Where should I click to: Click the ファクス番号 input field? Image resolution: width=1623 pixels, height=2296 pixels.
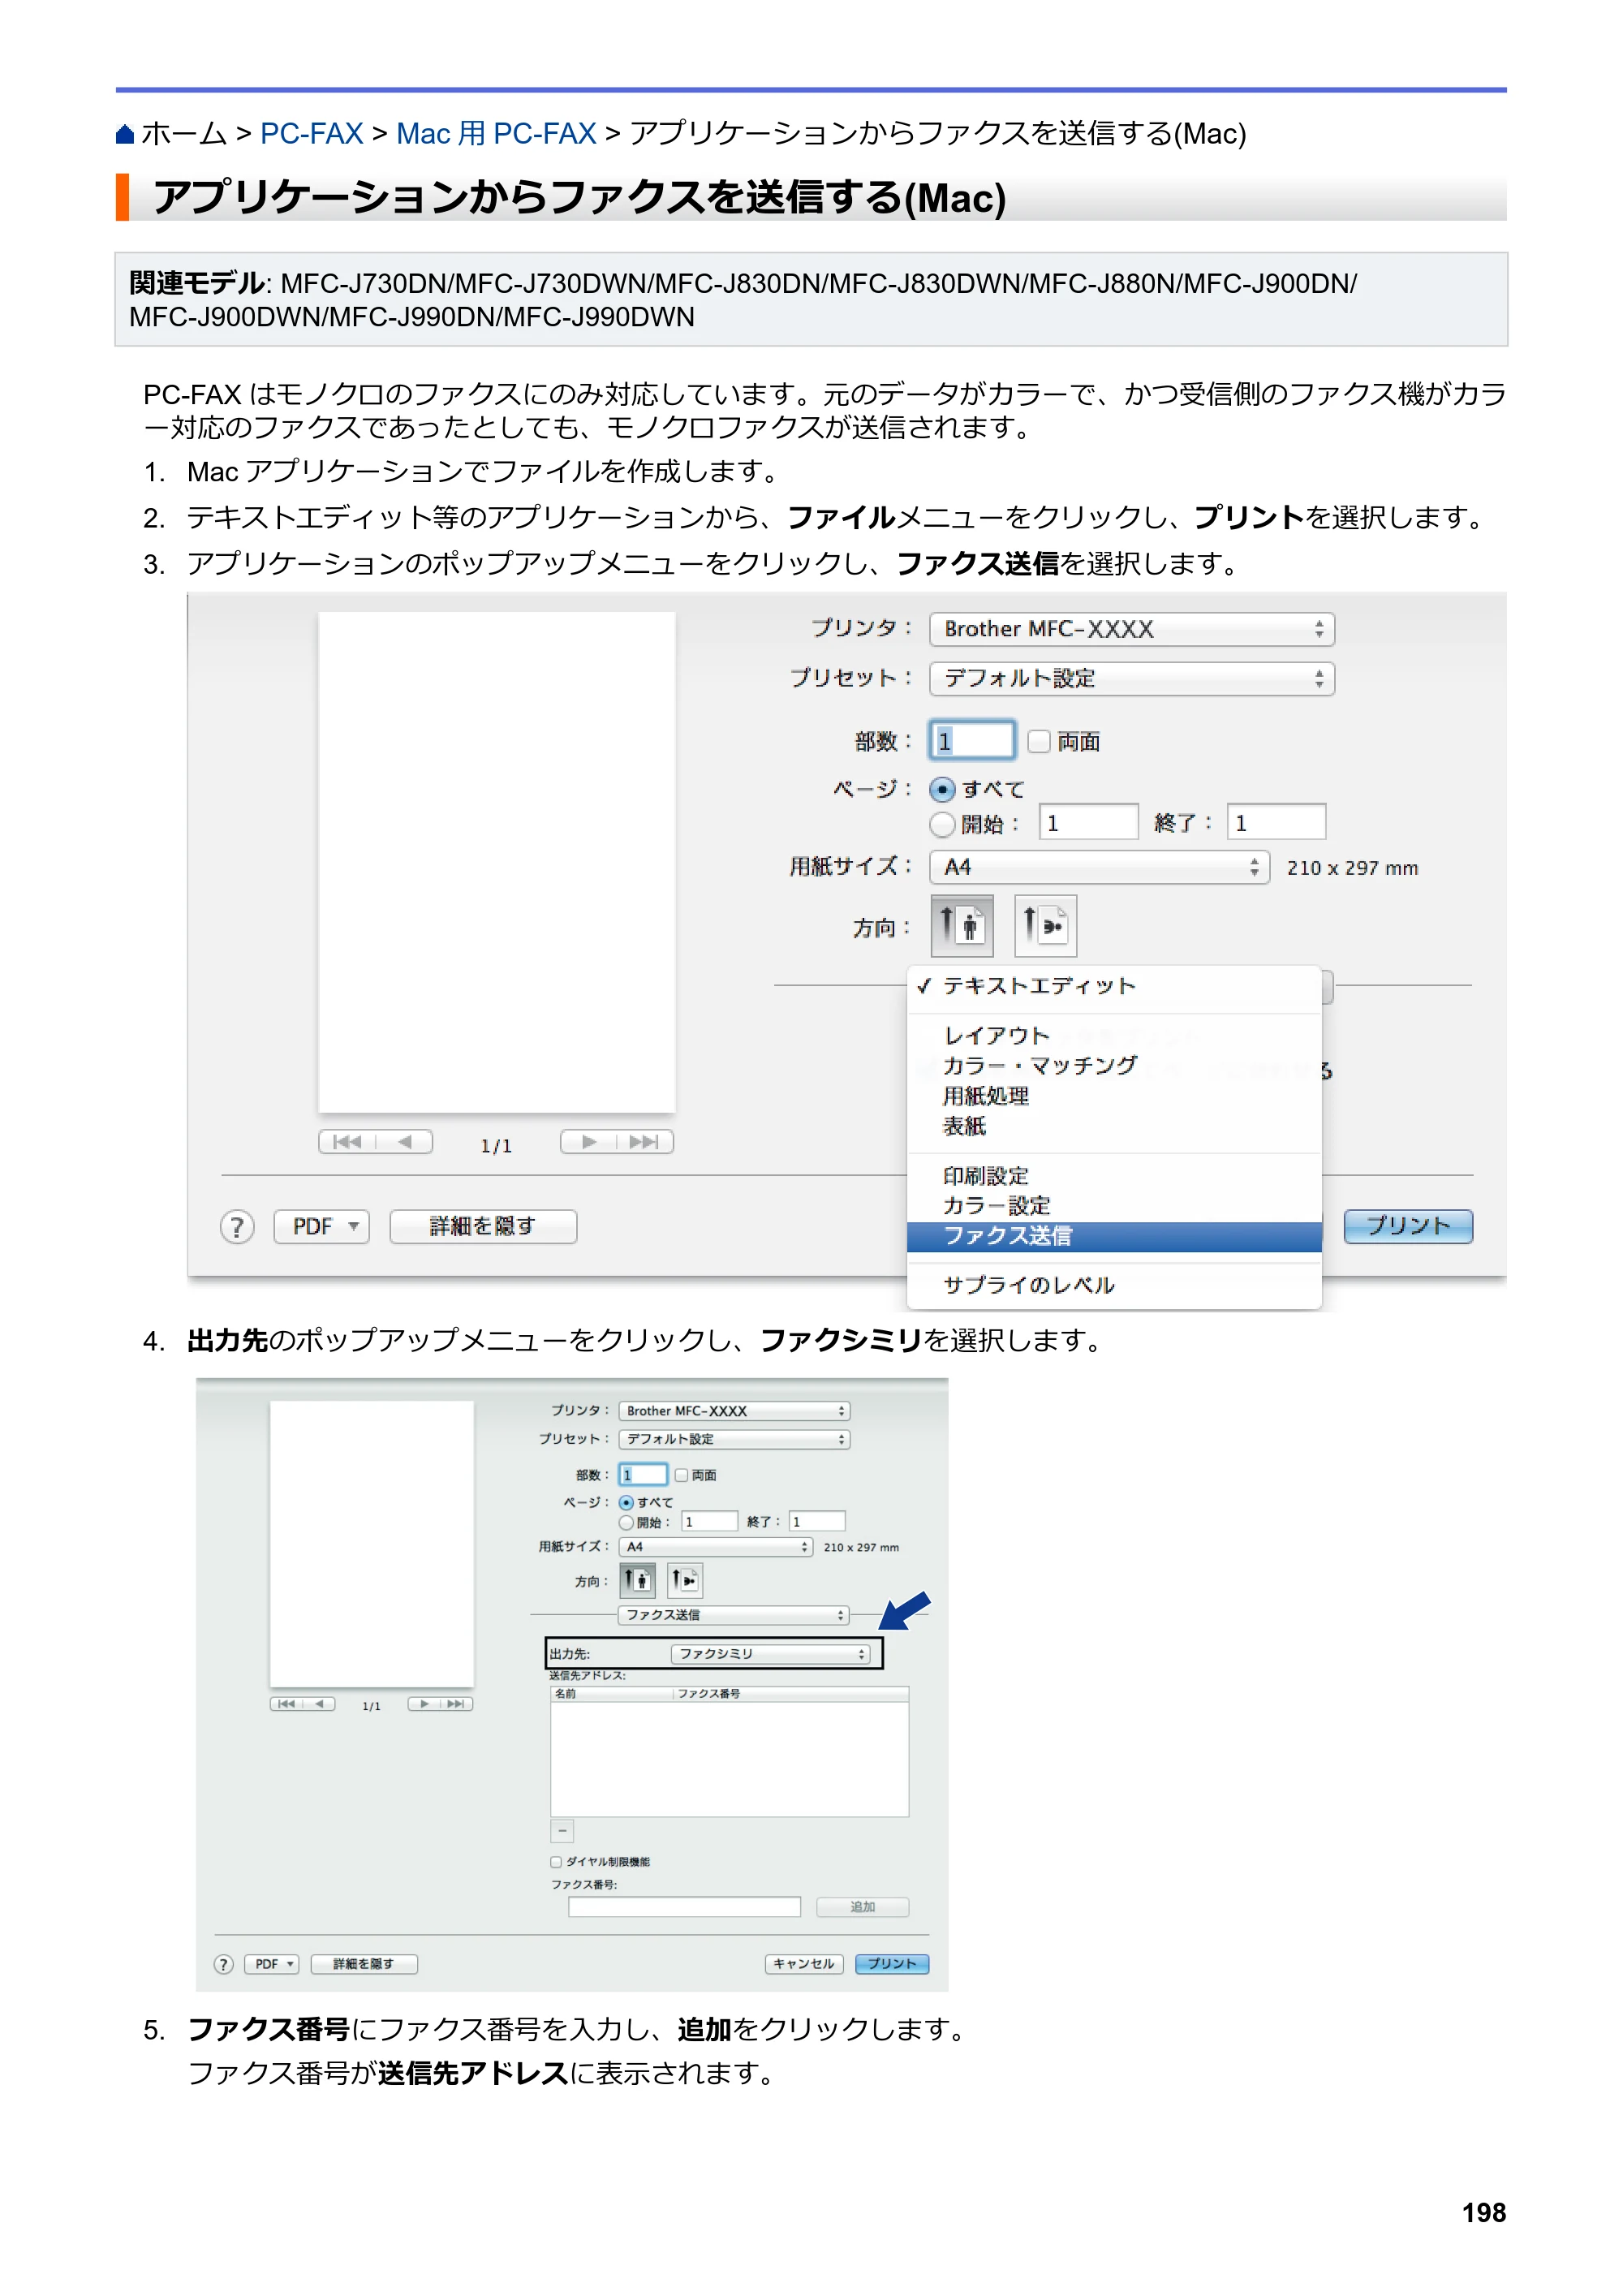[x=685, y=1907]
